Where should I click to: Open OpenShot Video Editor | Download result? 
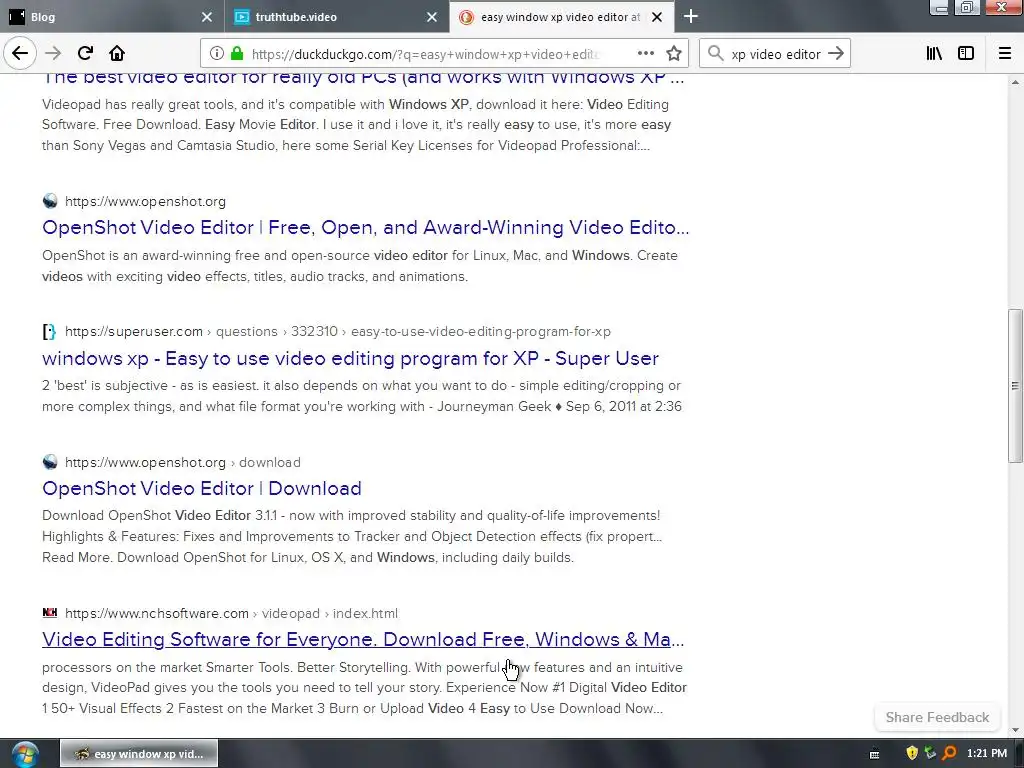coord(202,488)
